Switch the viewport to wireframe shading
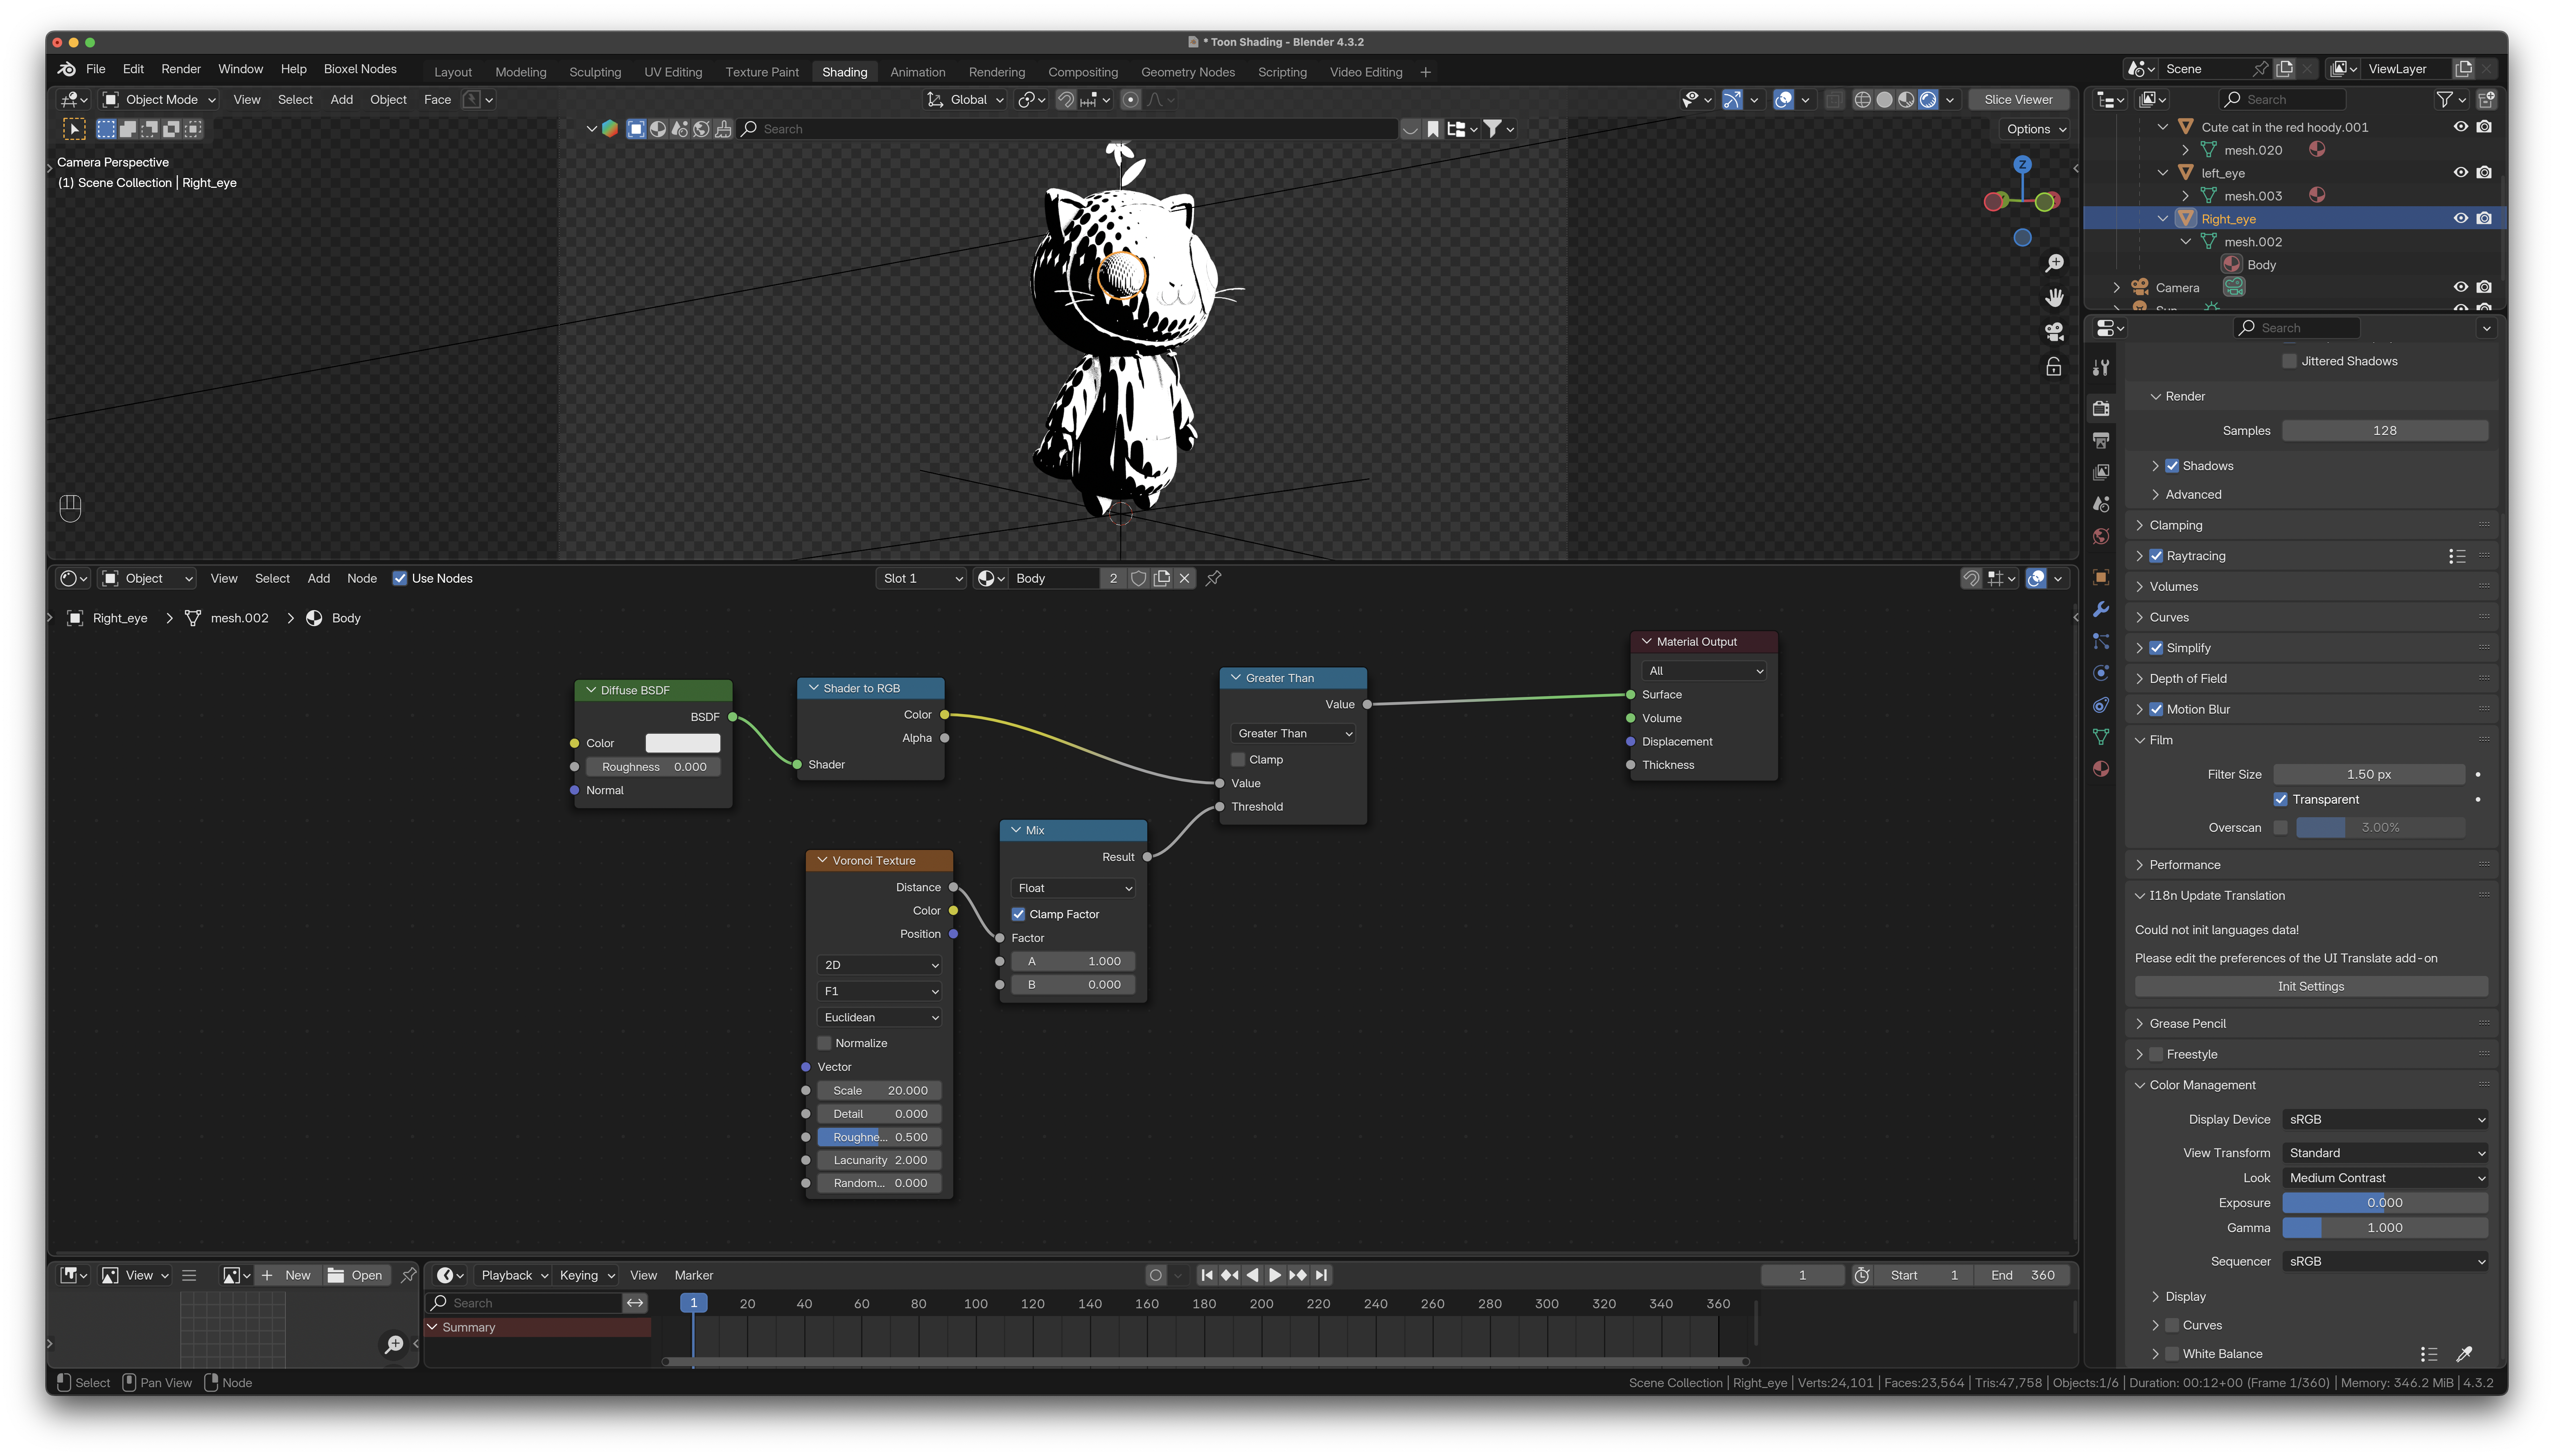Screen dimensions: 2554x1456 point(1862,100)
